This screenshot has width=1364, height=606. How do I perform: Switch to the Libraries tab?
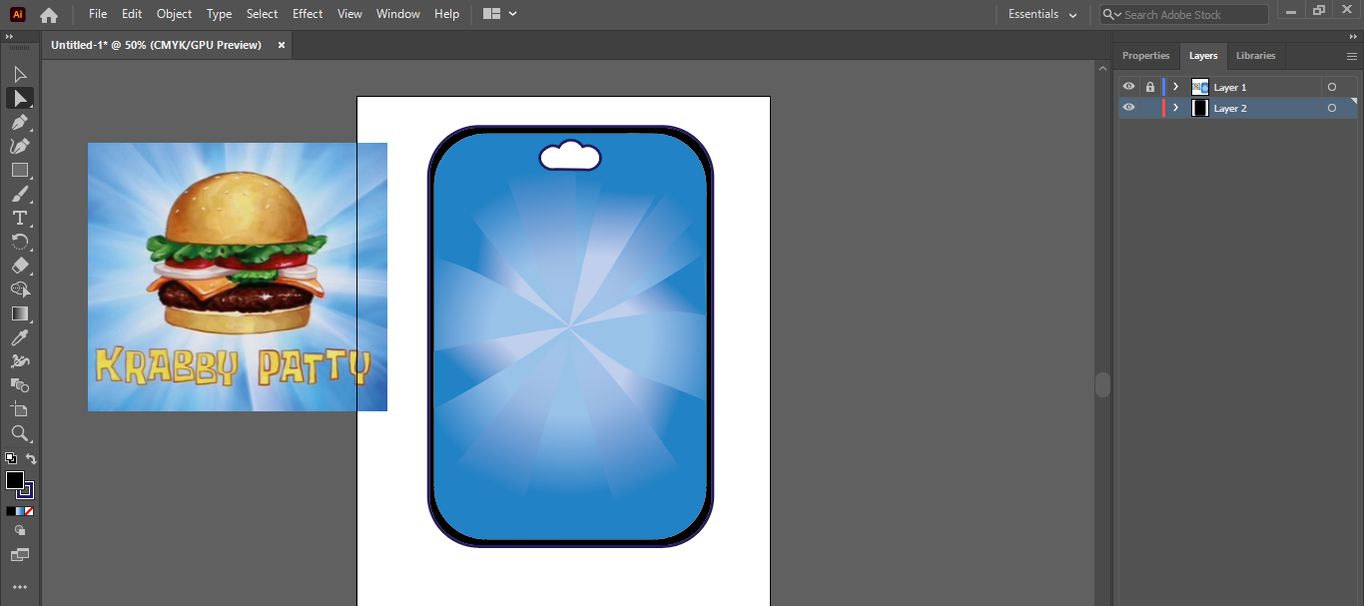(x=1256, y=56)
